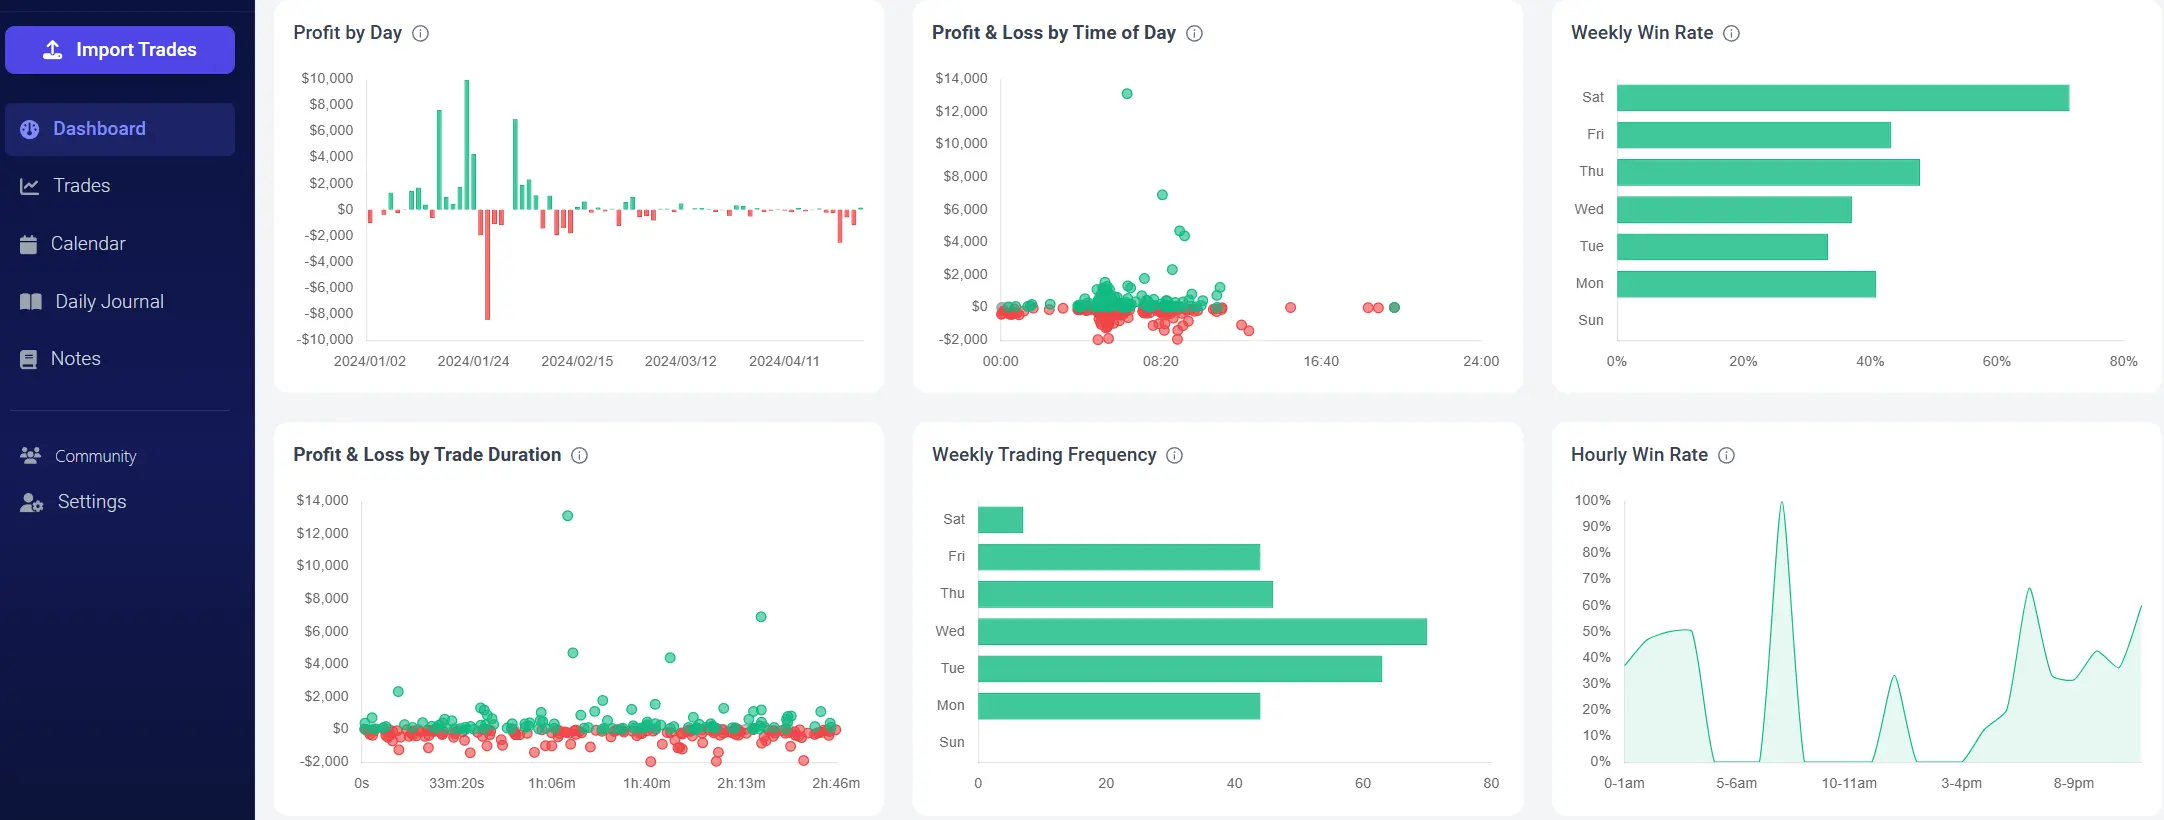The image size is (2164, 820).
Task: Click info icon beside Weekly Win Rate
Action: click(1732, 34)
